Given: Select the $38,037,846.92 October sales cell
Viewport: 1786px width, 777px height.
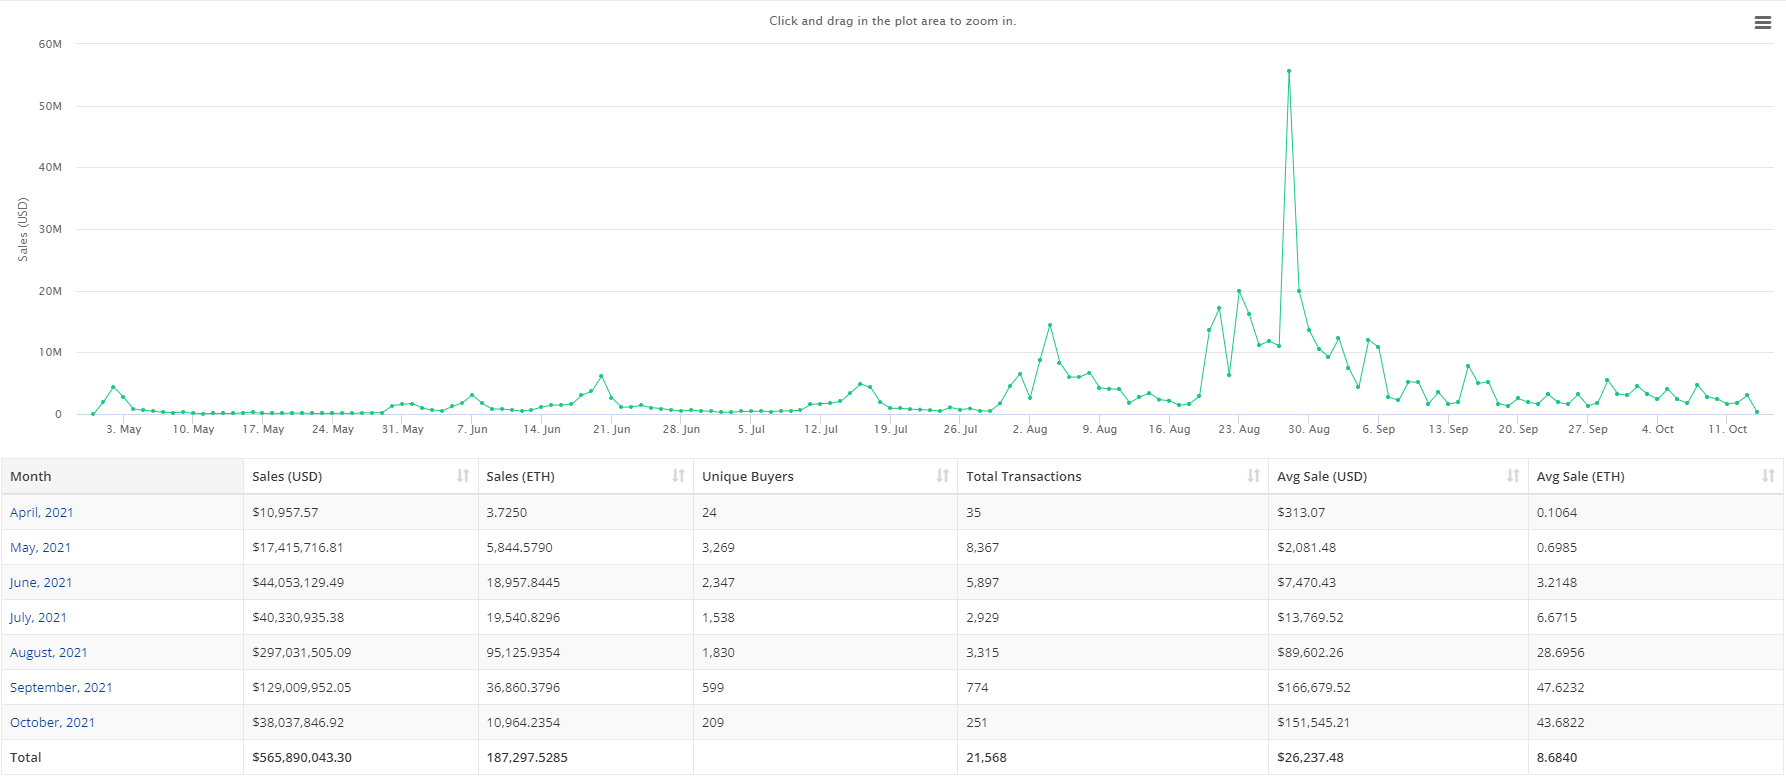Looking at the screenshot, I should [x=361, y=722].
